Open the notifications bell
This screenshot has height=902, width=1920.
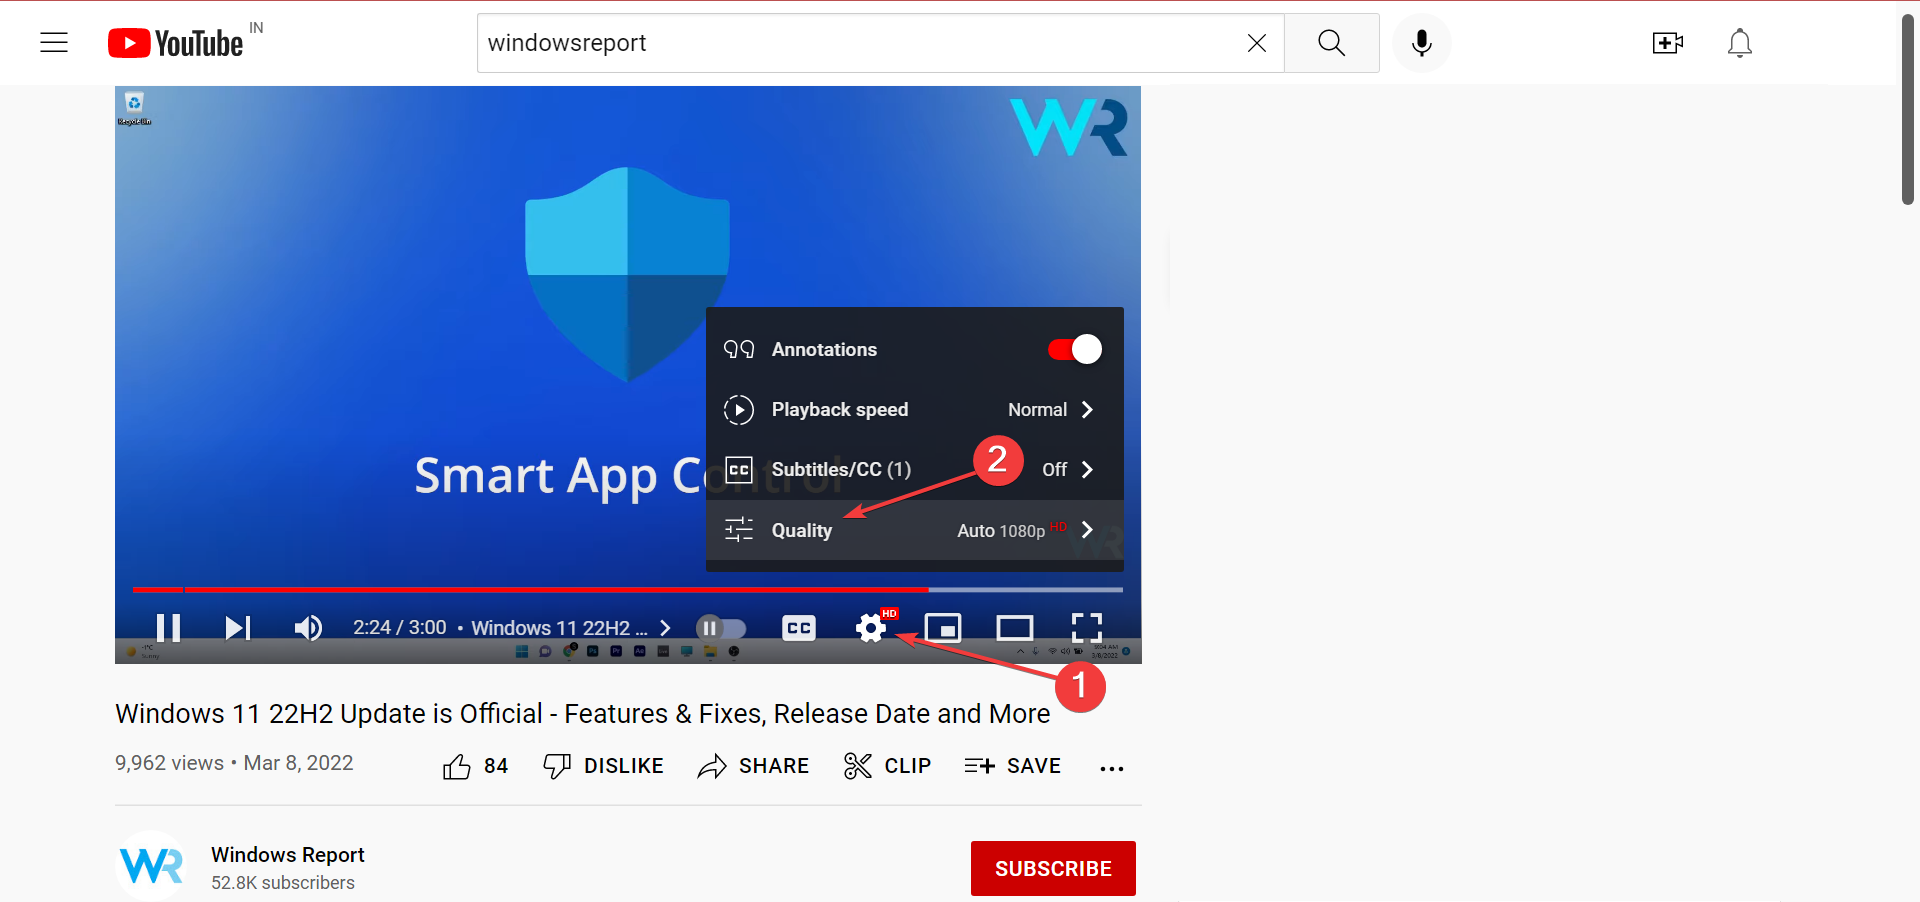1738,43
